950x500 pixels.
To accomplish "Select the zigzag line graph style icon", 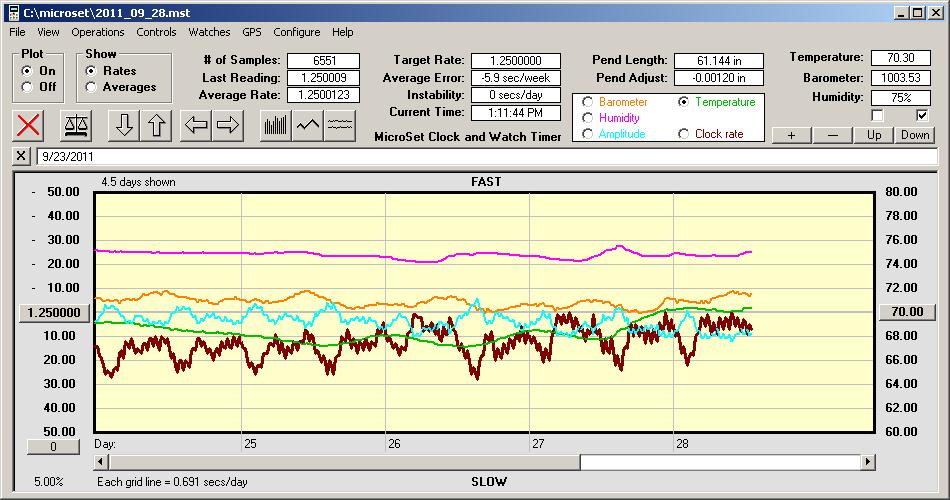I will pyautogui.click(x=308, y=125).
